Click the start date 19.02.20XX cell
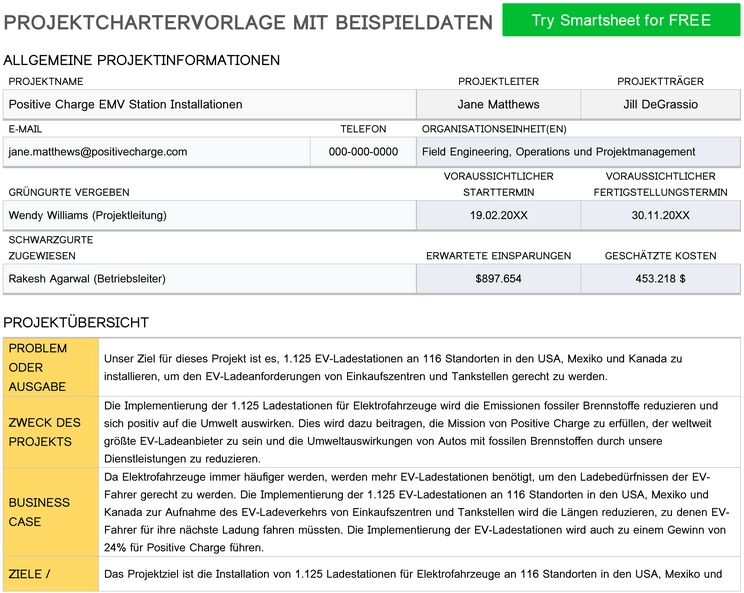Screen dimensions: 744x593 [498, 215]
